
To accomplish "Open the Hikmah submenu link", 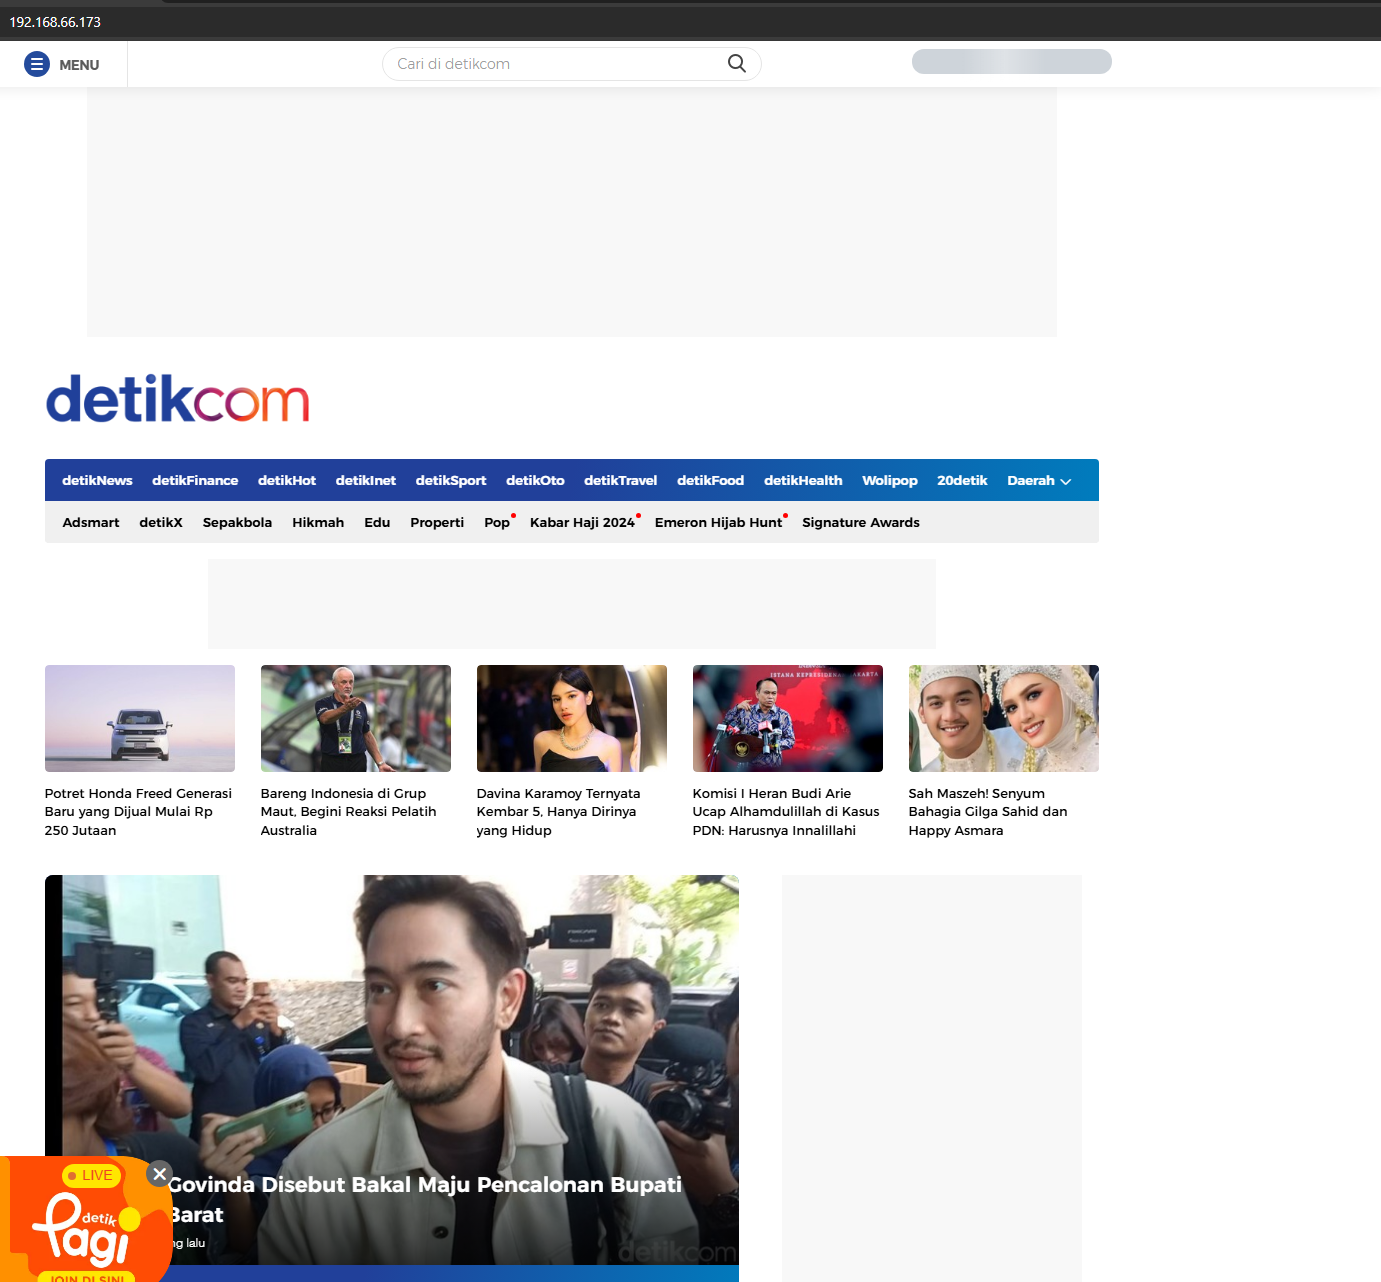I will pos(318,523).
